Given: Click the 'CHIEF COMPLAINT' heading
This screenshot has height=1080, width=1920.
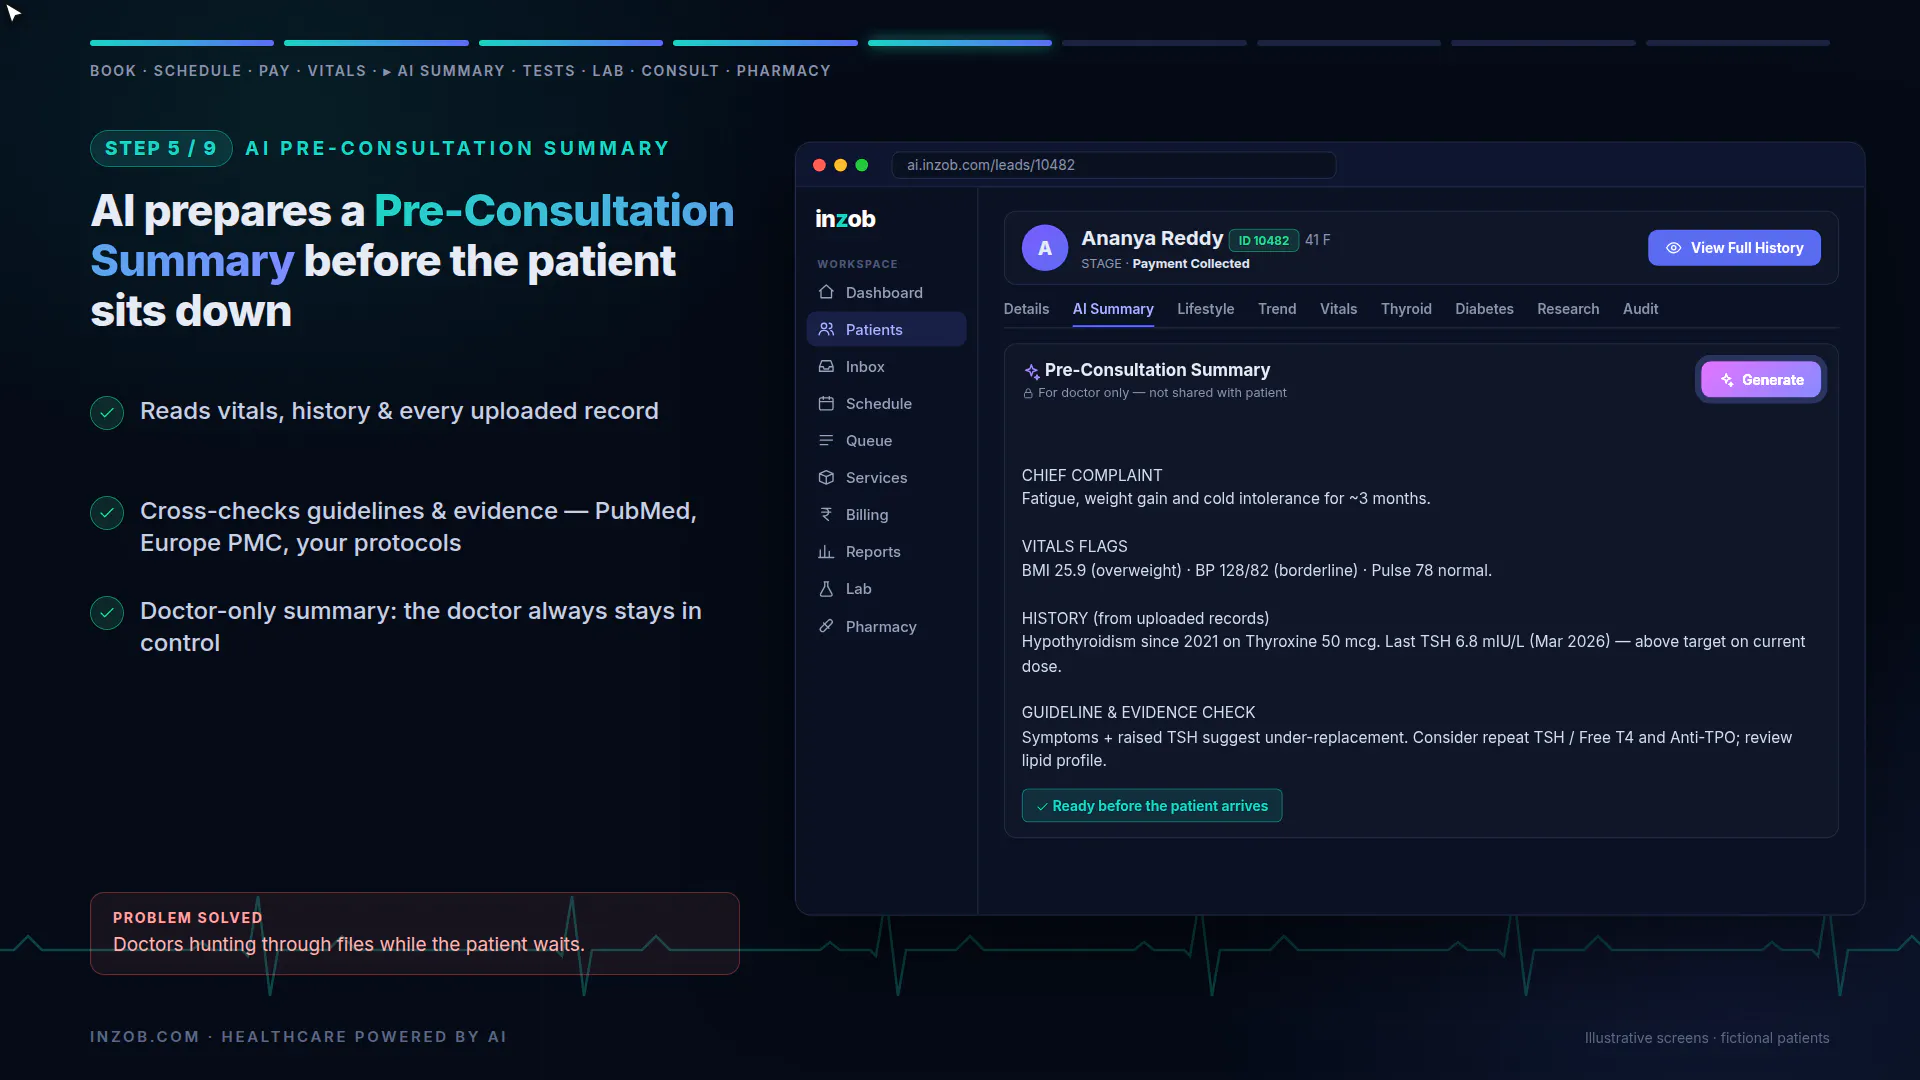Looking at the screenshot, I should pos(1092,476).
